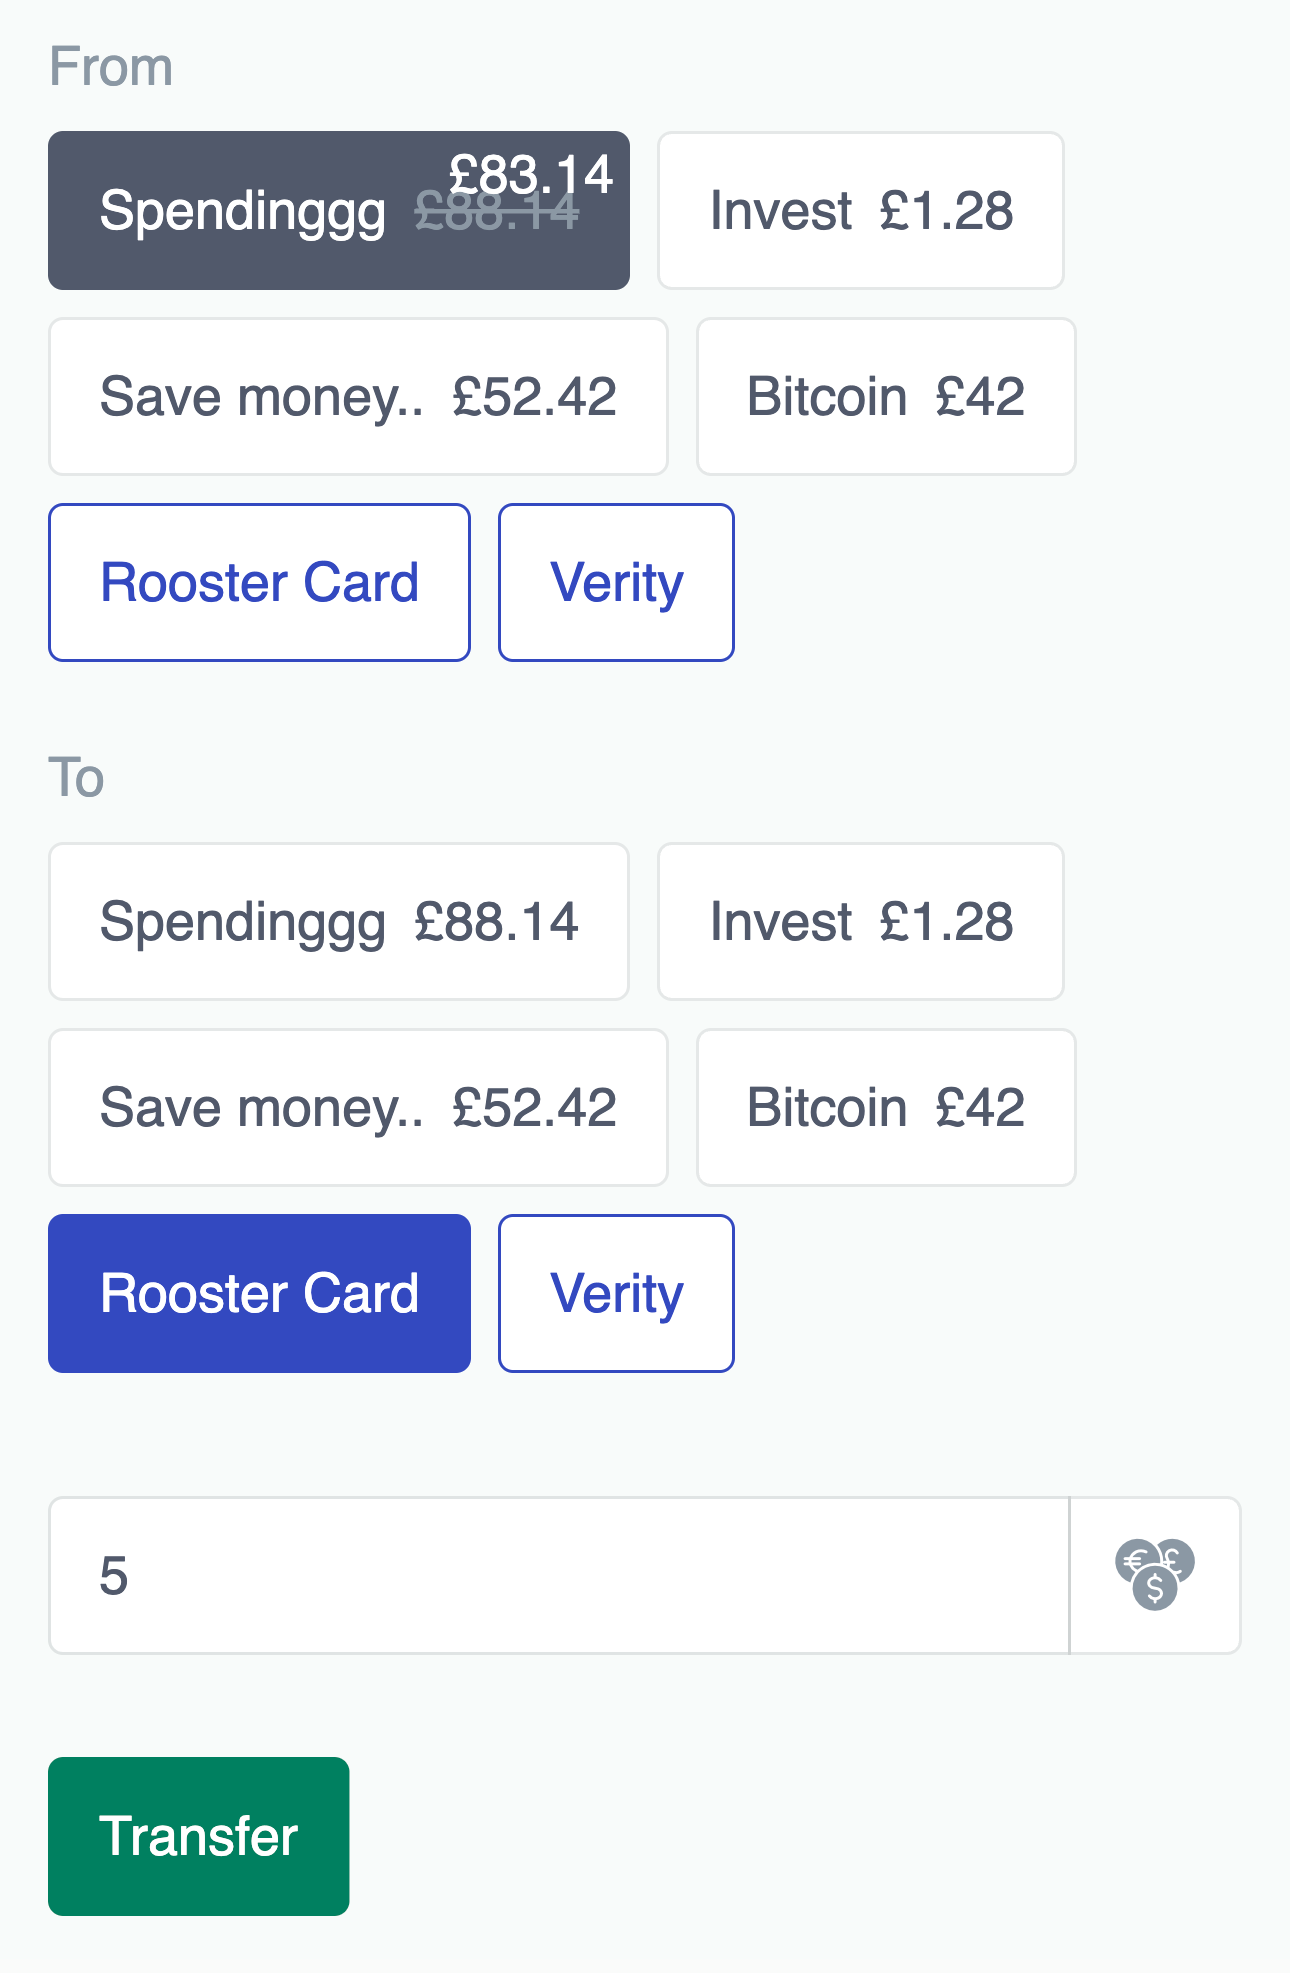1290x1973 pixels.
Task: Pick Save money.. £52.42 under From
Action: 358,397
